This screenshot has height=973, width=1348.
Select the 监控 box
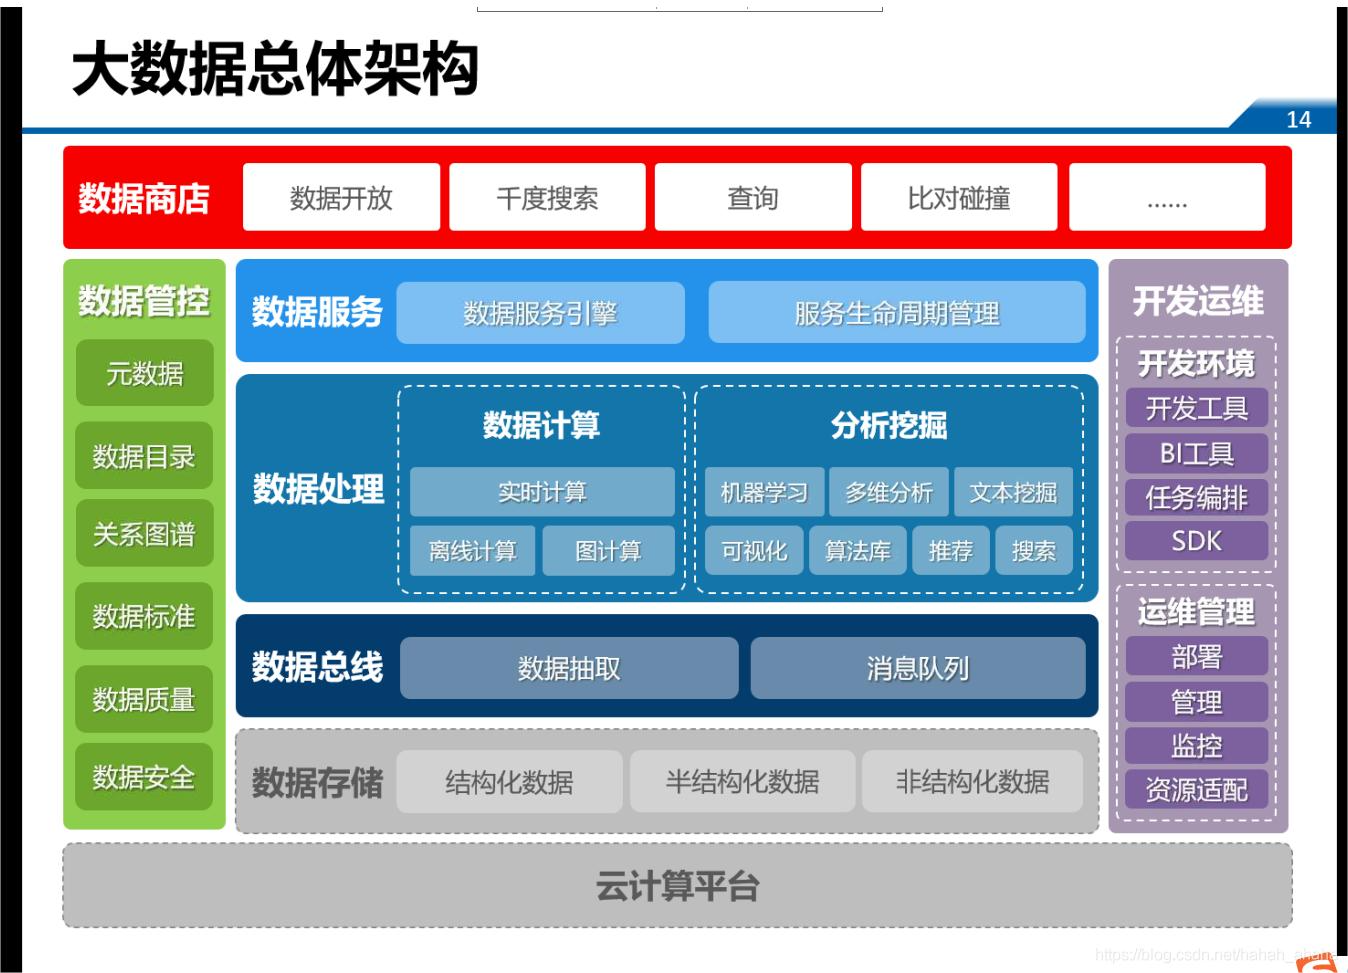click(1197, 746)
